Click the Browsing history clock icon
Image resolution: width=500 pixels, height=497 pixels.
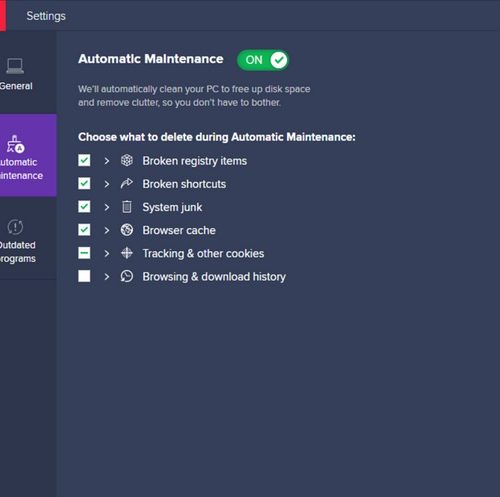(127, 276)
